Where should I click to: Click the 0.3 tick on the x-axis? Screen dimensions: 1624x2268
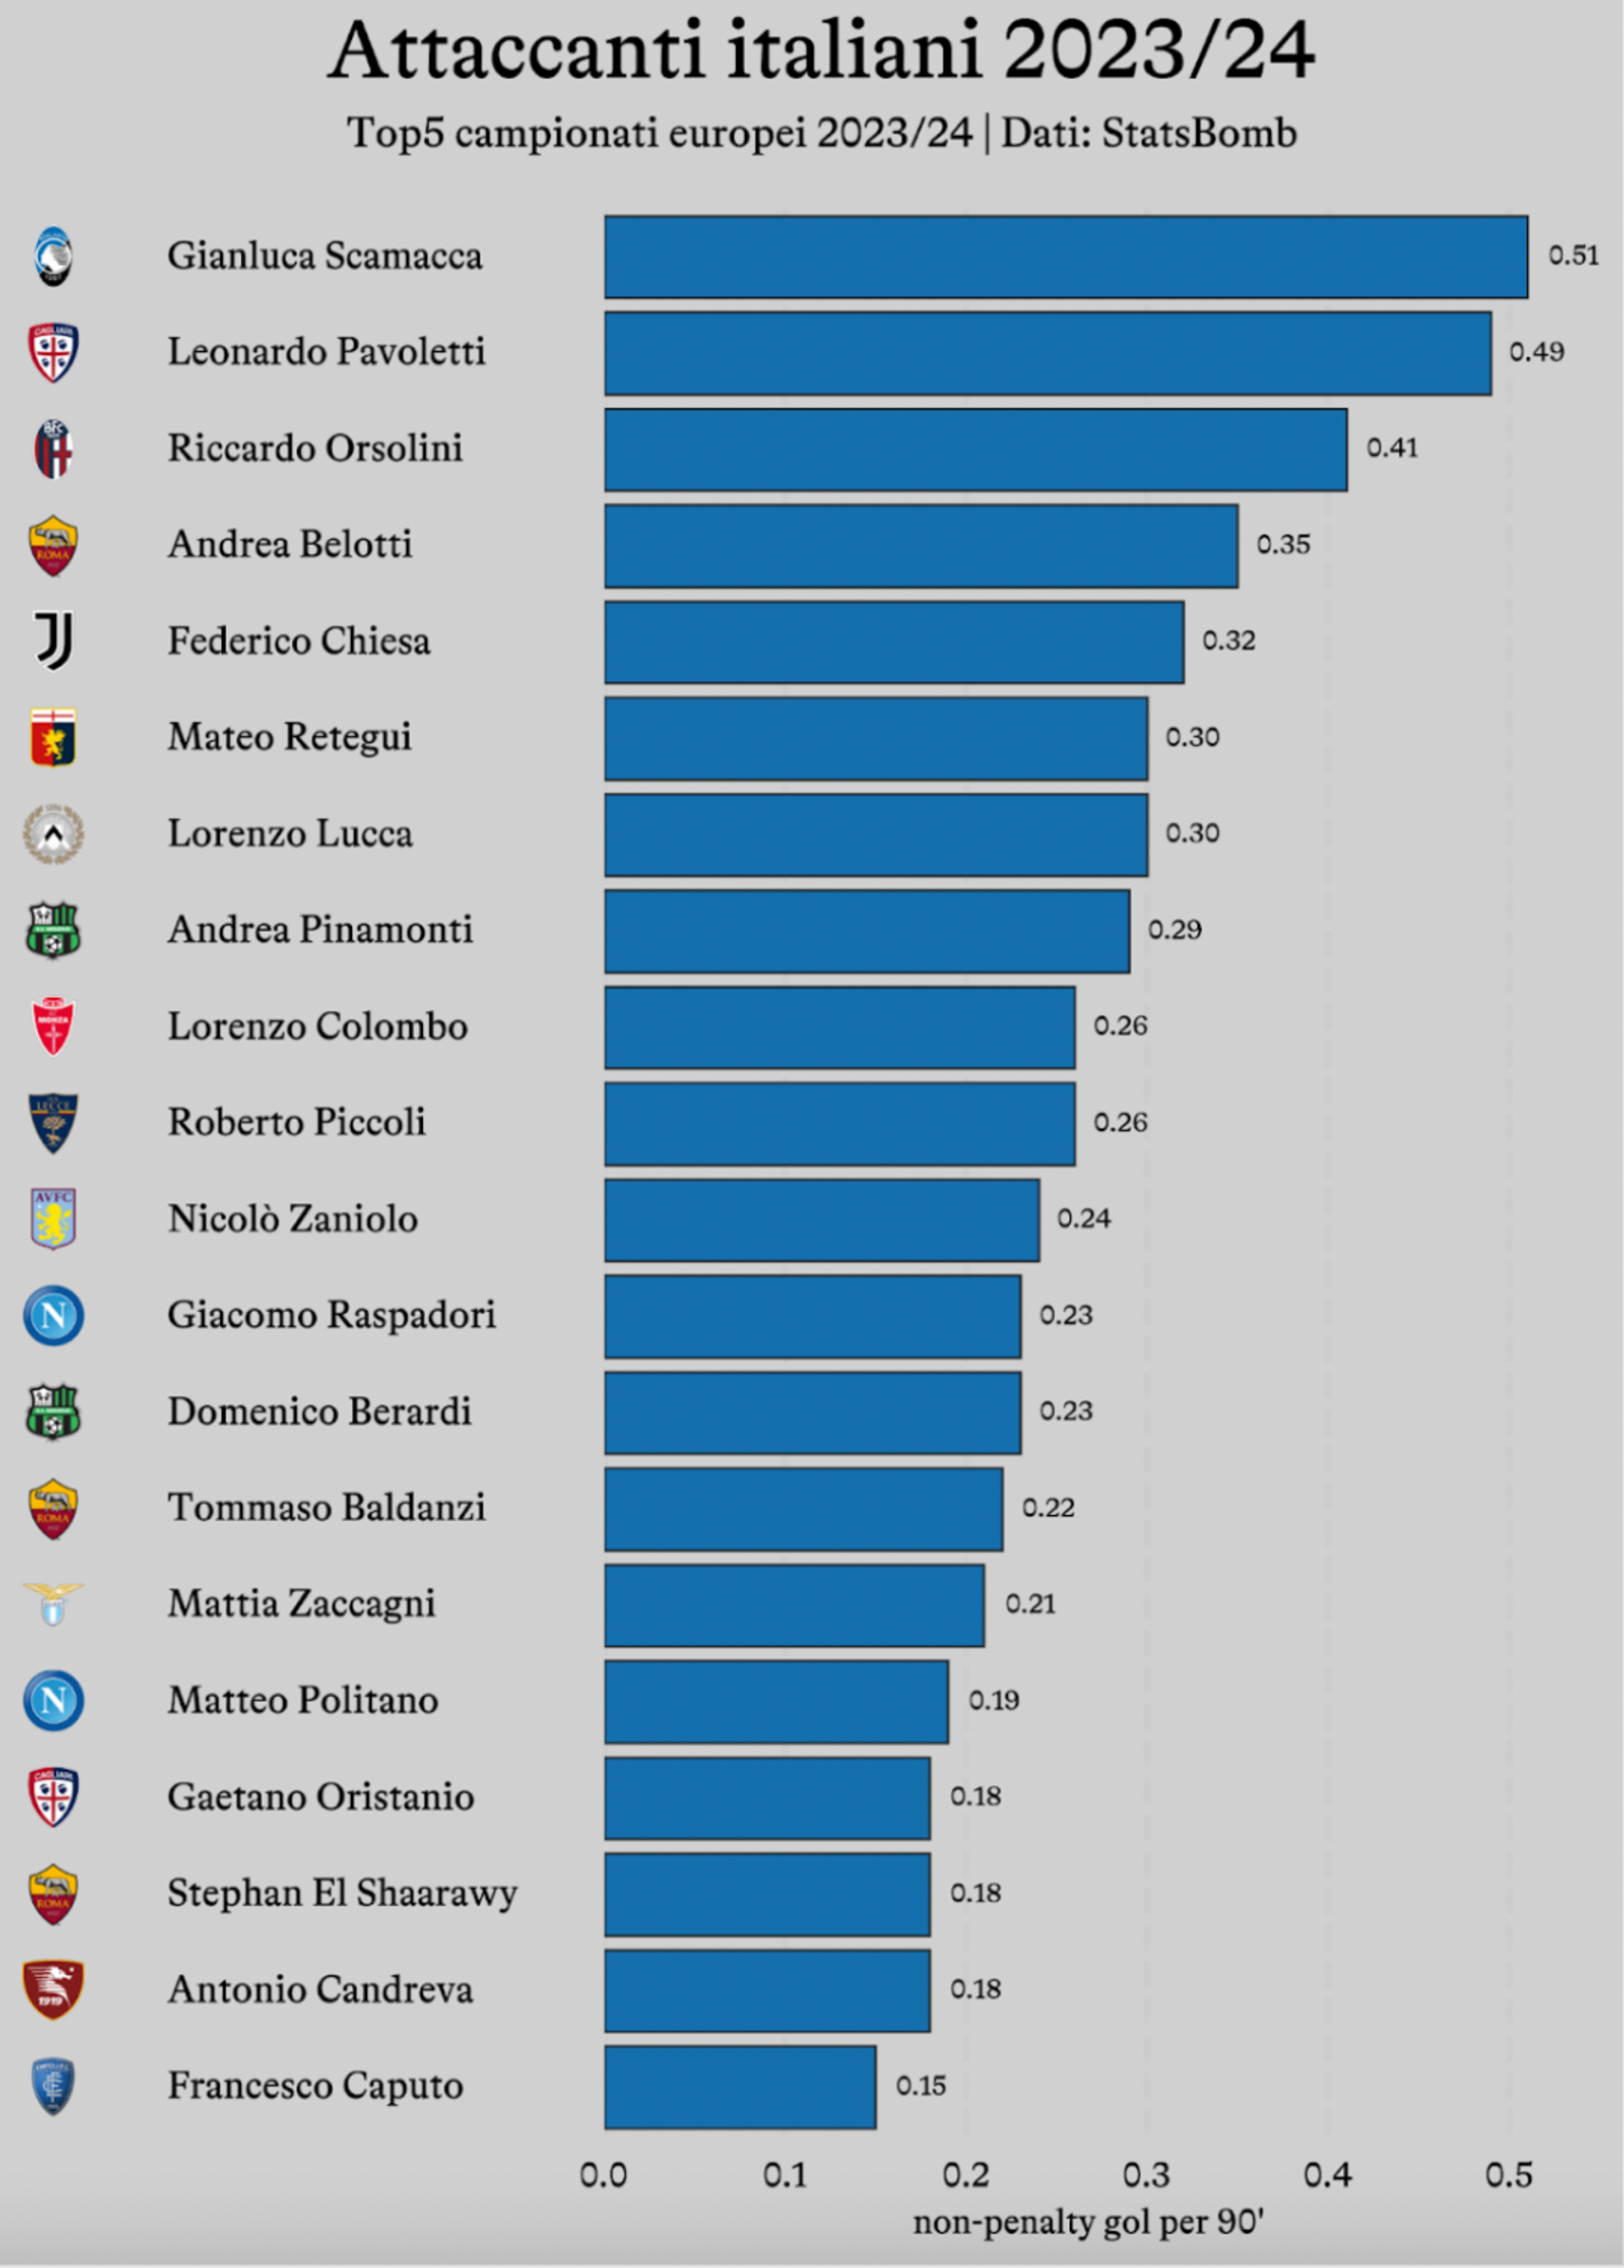tap(1146, 2175)
